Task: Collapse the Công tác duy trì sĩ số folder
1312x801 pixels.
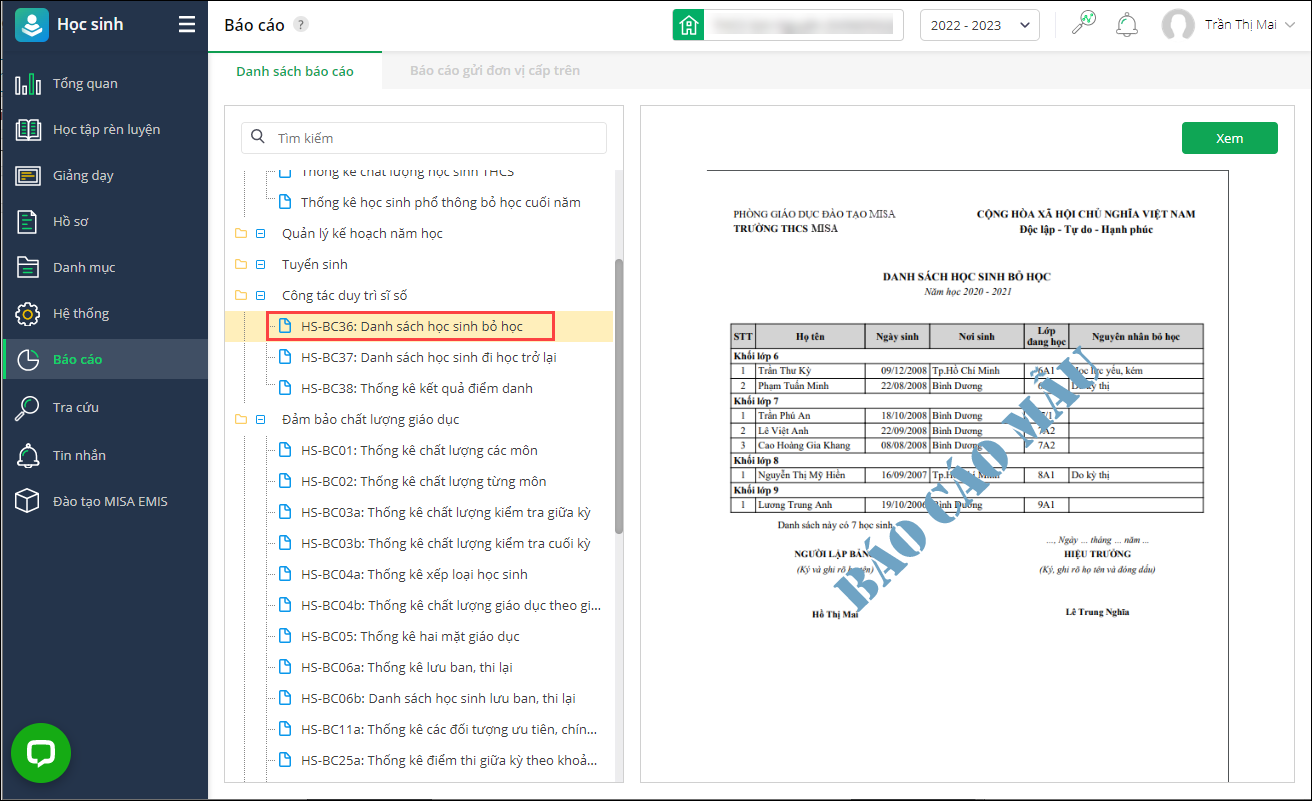Action: click(x=261, y=295)
